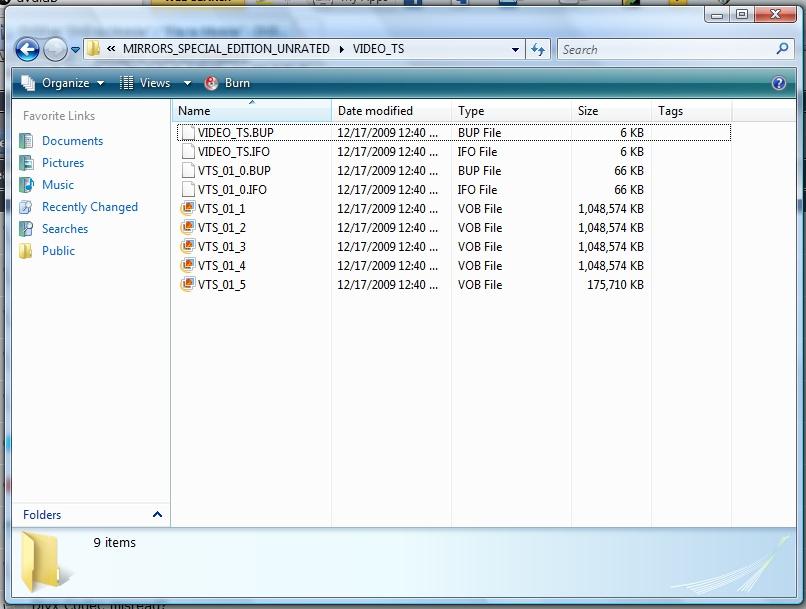The width and height of the screenshot is (806, 609).
Task: Select the VIDEO_TS.IFO file icon
Action: click(x=187, y=152)
